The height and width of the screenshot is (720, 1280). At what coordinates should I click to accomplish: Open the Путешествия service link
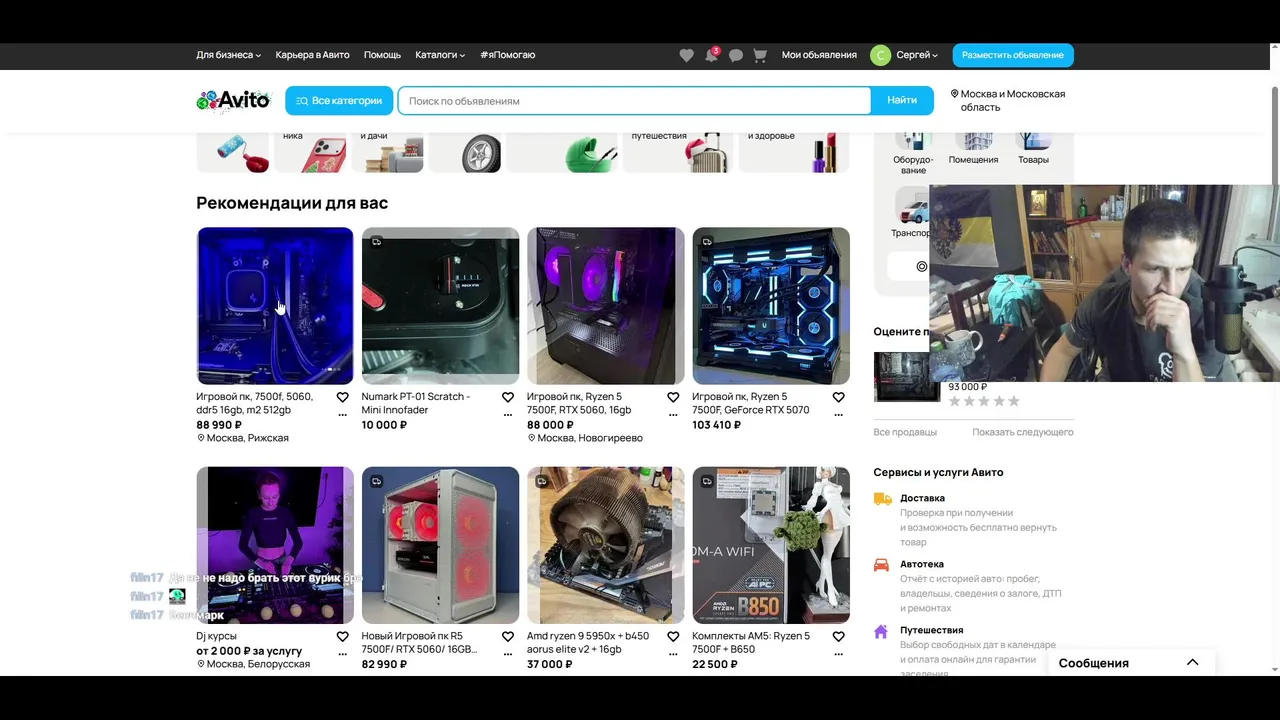click(932, 630)
